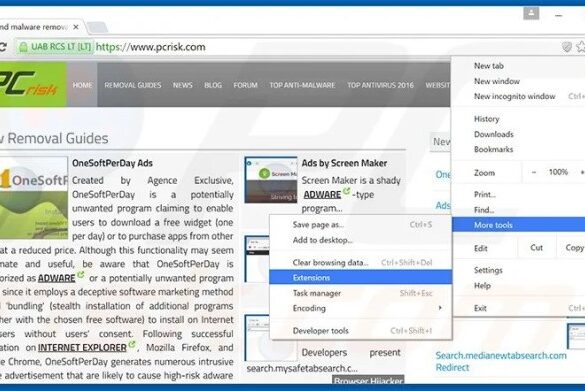The width and height of the screenshot is (585, 391).
Task: Open the INTERNET EXPLORER link
Action: [x=82, y=348]
